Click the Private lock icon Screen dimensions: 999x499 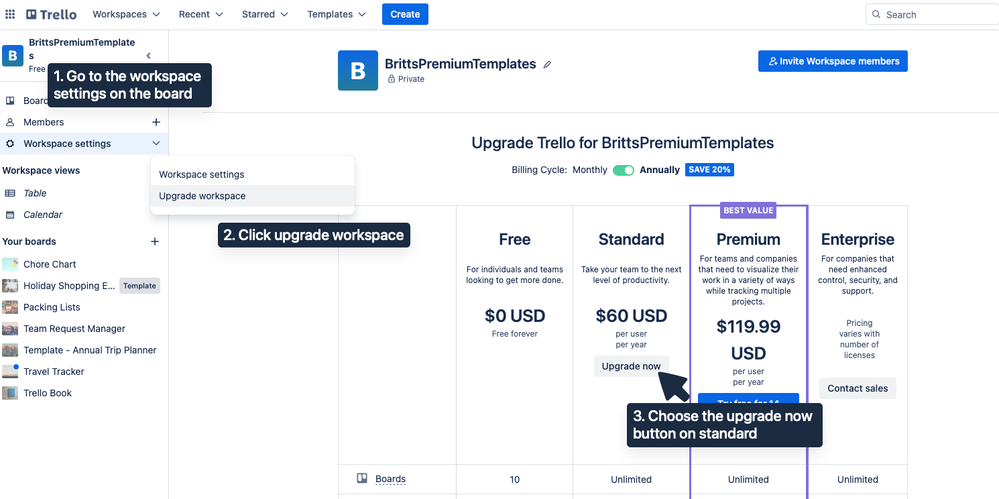click(392, 79)
